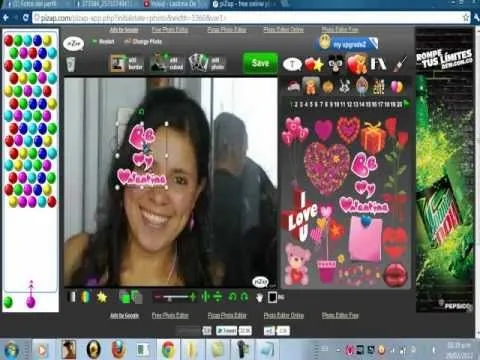The height and width of the screenshot is (360, 480).
Task: Add the Be My Valentine sticker from panel
Action: click(364, 183)
